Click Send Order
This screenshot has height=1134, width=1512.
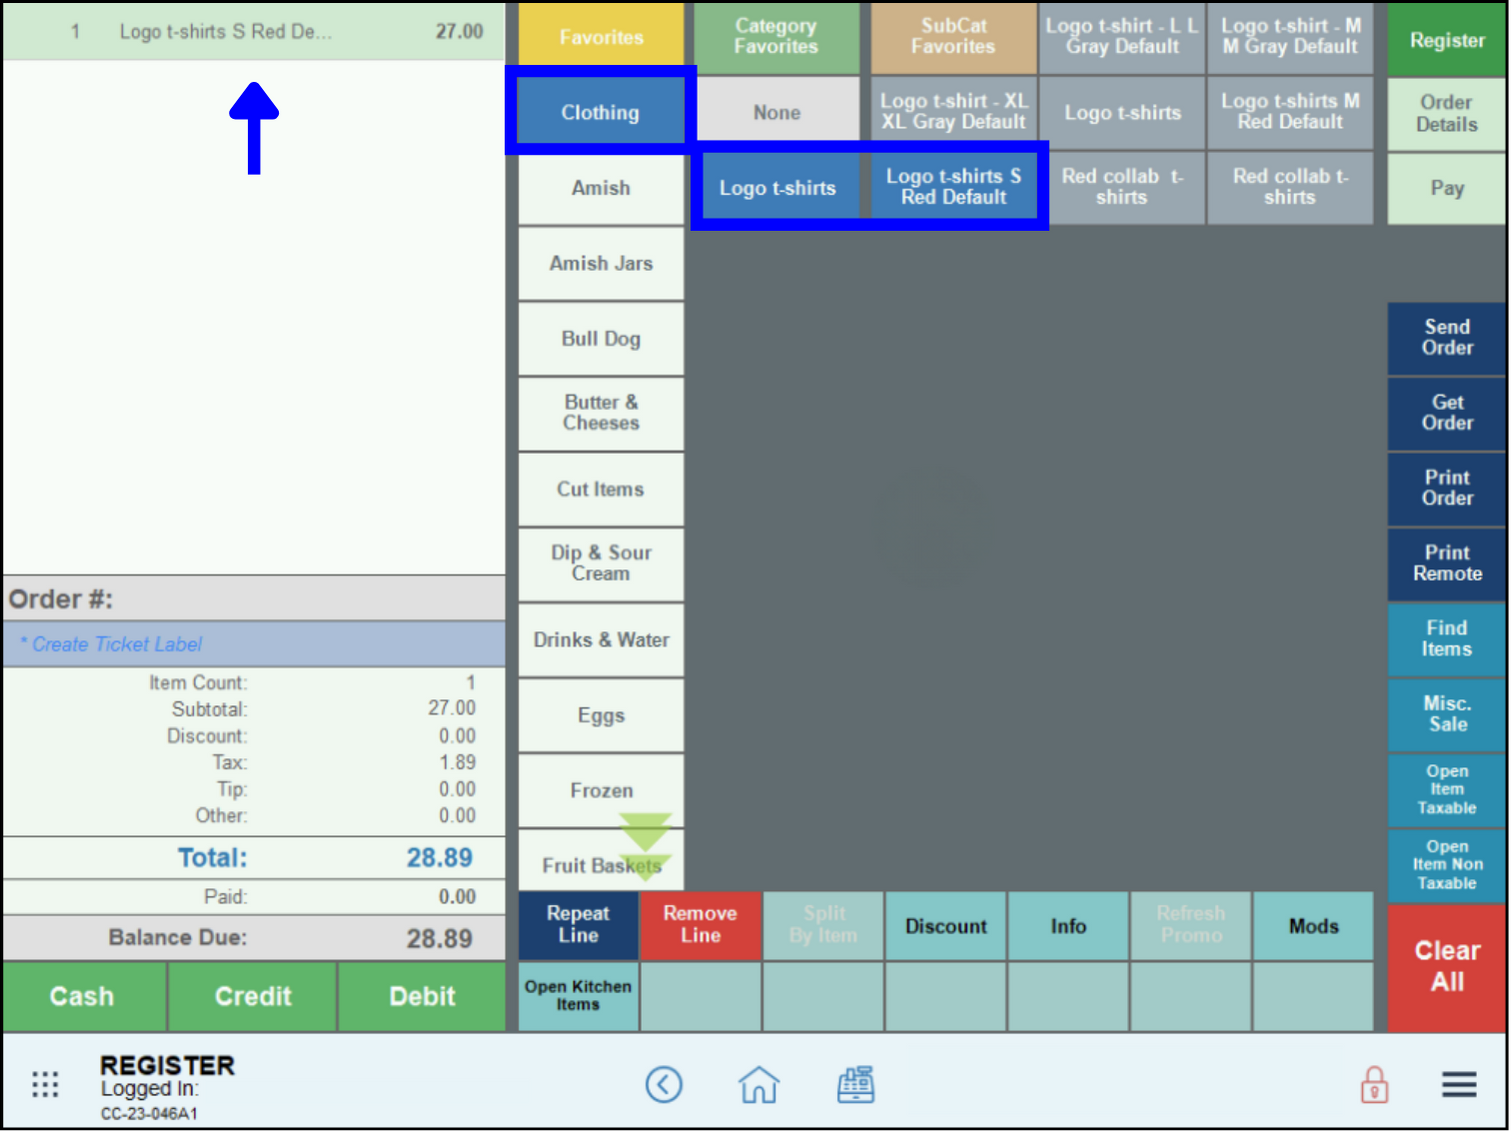point(1447,338)
